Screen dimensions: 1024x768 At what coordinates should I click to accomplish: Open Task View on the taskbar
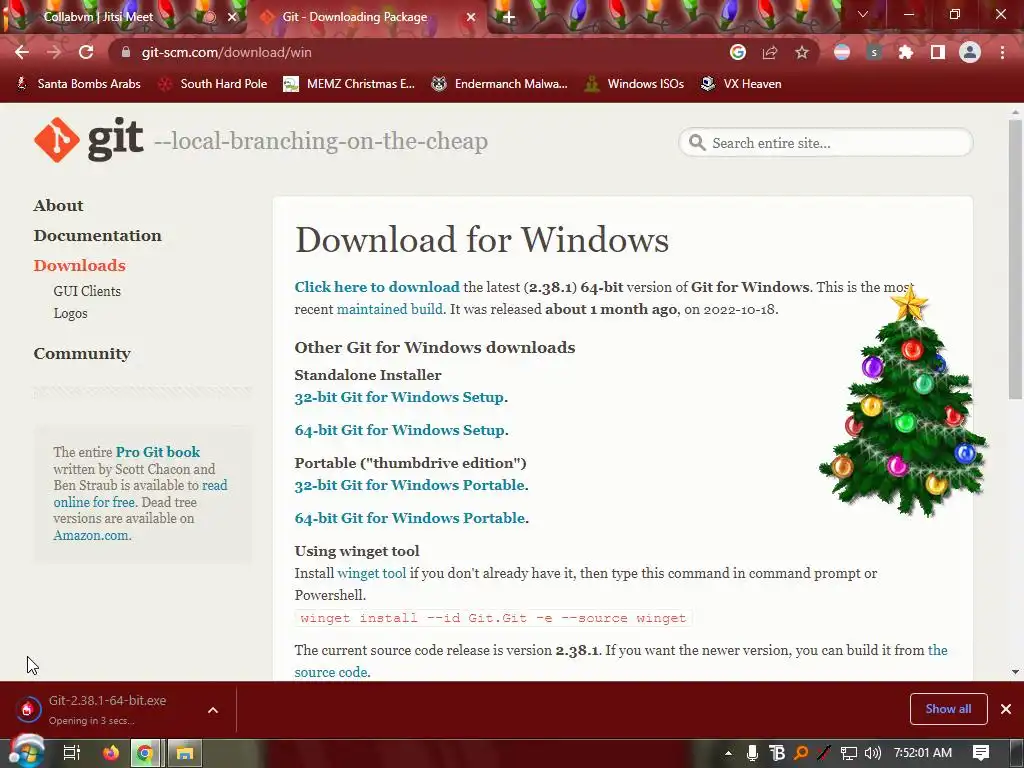pos(71,753)
